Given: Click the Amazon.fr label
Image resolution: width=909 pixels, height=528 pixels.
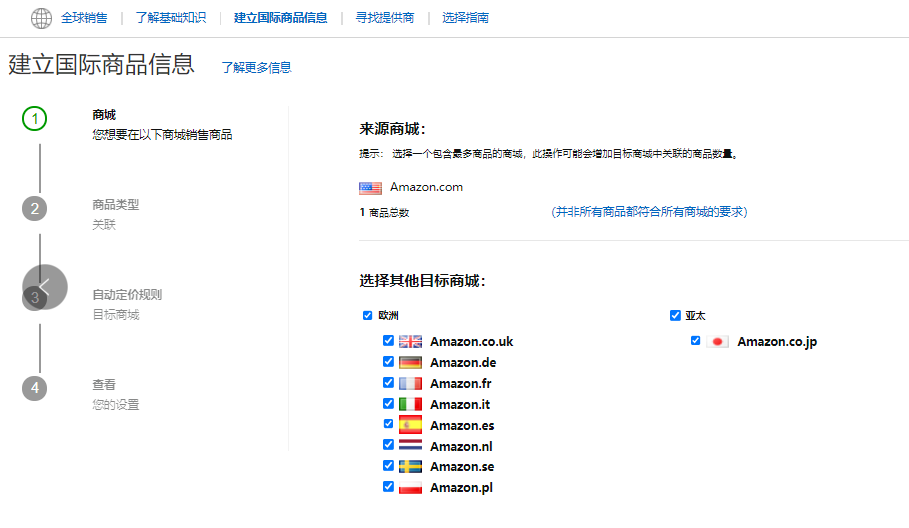Looking at the screenshot, I should click(461, 384).
